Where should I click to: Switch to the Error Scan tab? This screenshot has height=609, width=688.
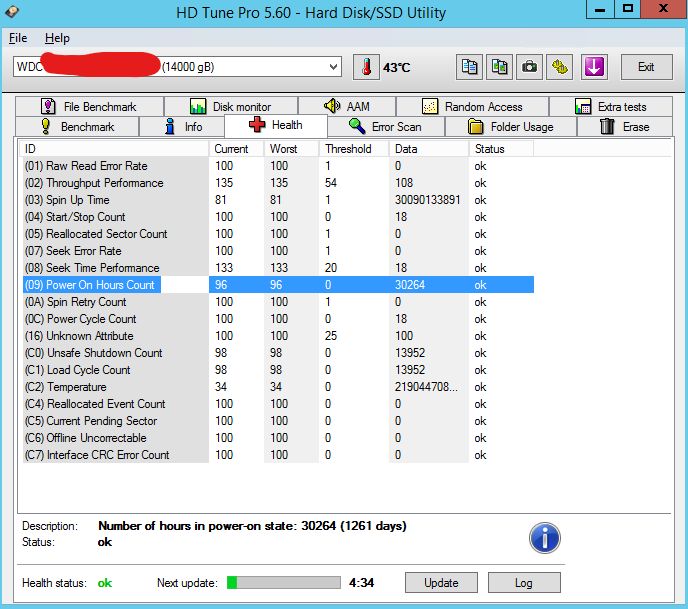click(386, 127)
